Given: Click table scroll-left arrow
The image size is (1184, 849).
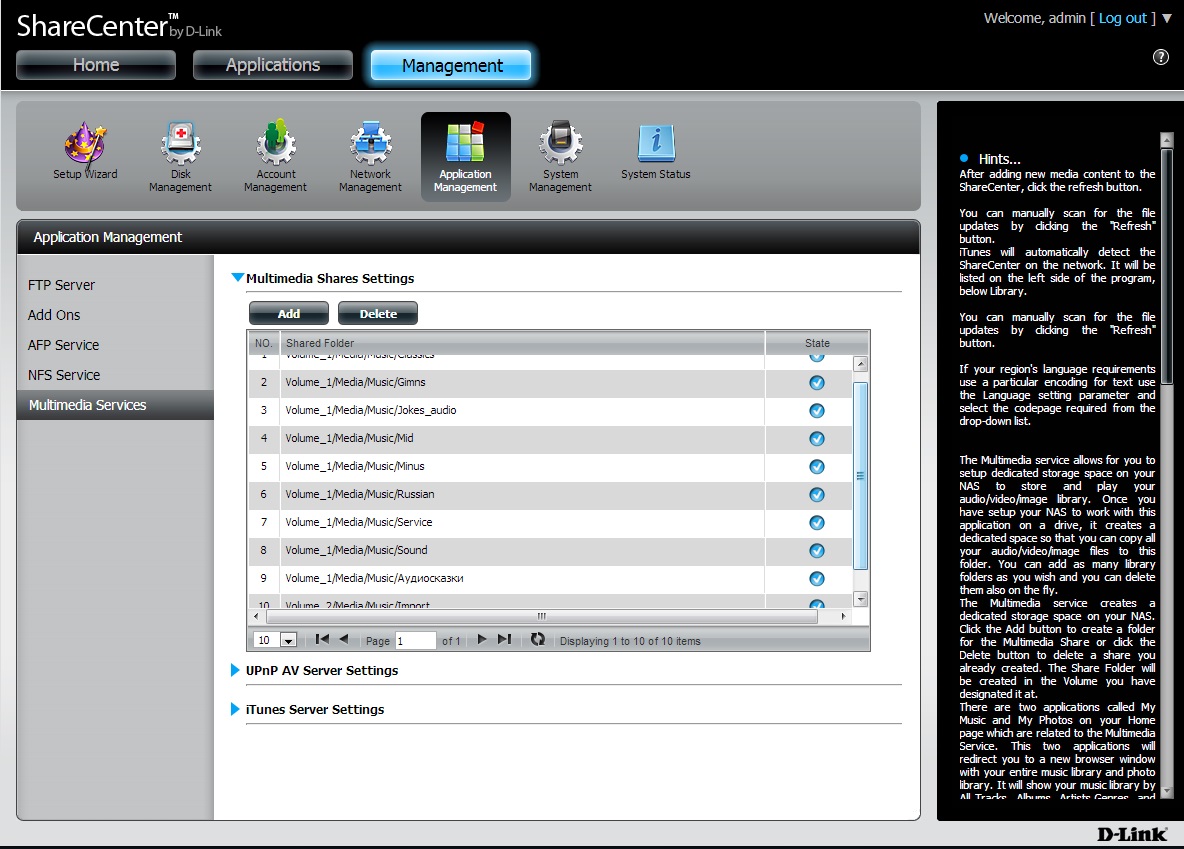Looking at the screenshot, I should [257, 616].
